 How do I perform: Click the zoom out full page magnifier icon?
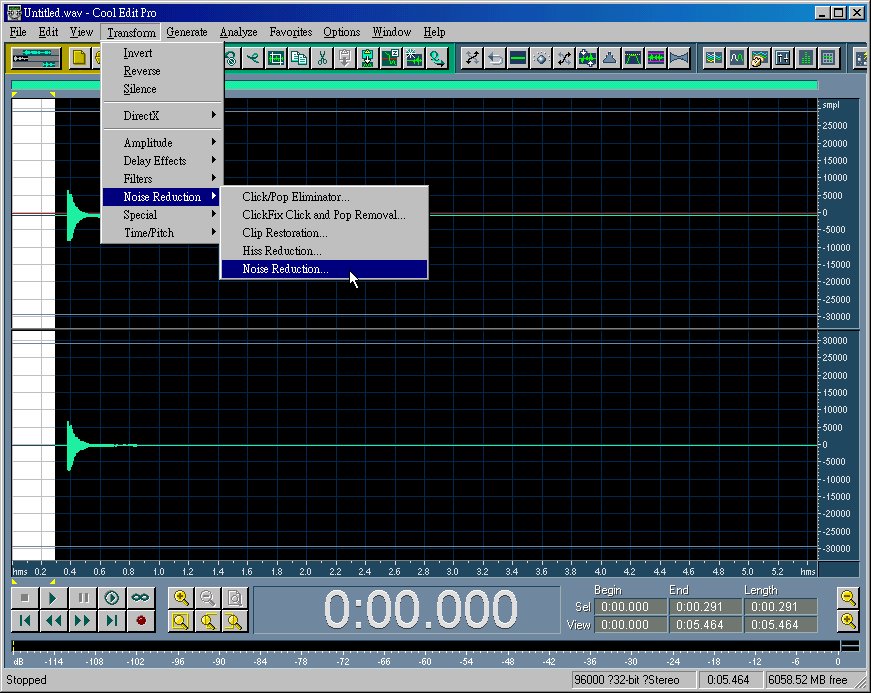click(234, 597)
